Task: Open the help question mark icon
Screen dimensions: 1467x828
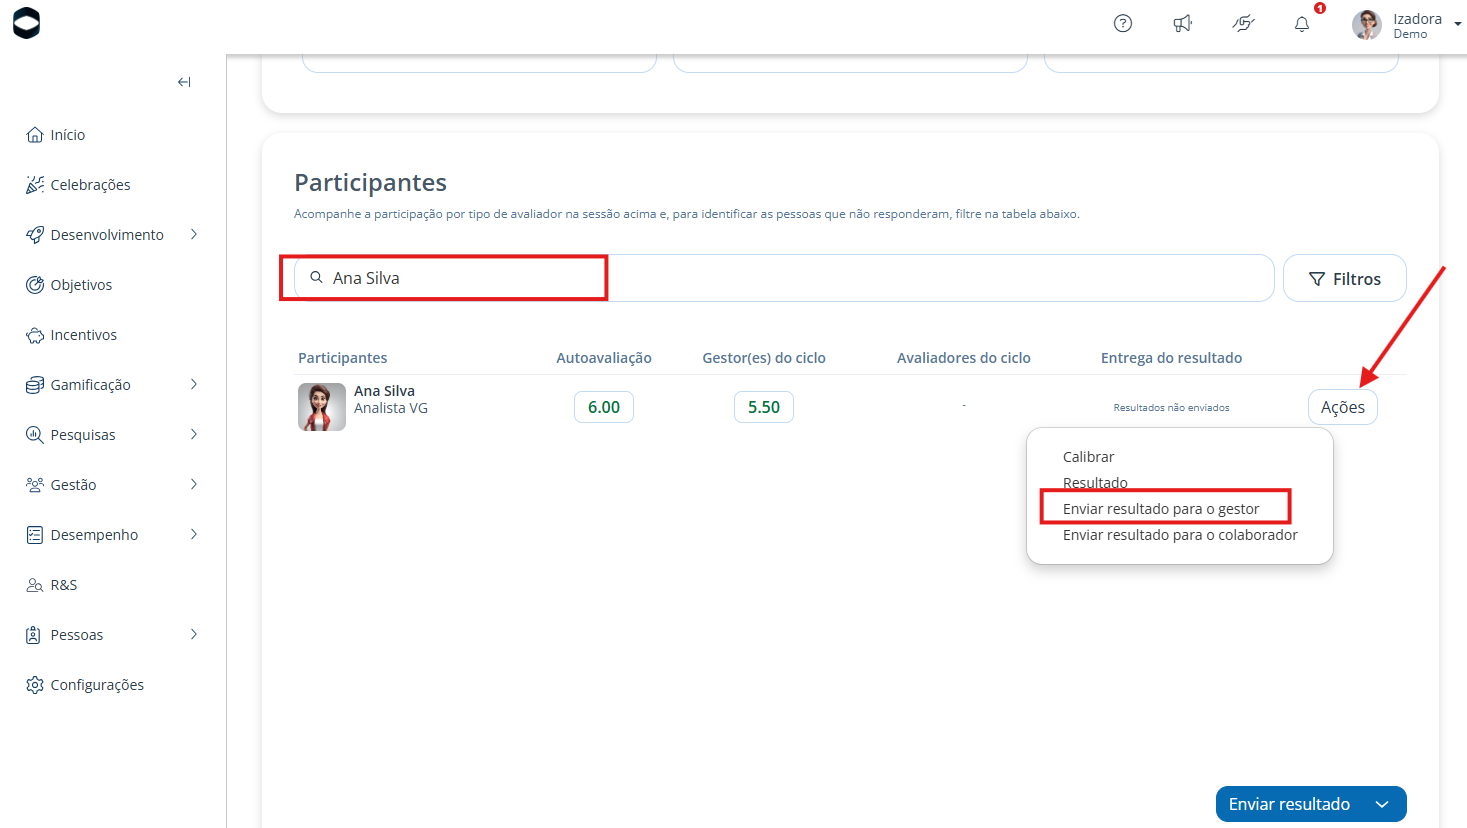Action: (x=1123, y=23)
